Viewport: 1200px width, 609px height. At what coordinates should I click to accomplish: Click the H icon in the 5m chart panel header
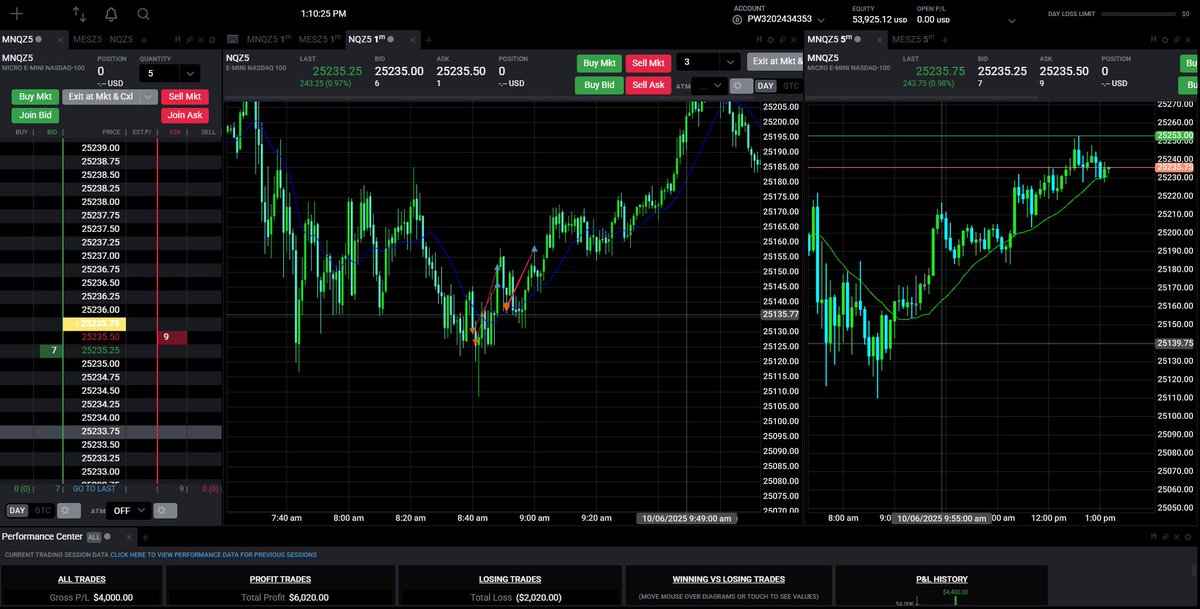(1152, 39)
